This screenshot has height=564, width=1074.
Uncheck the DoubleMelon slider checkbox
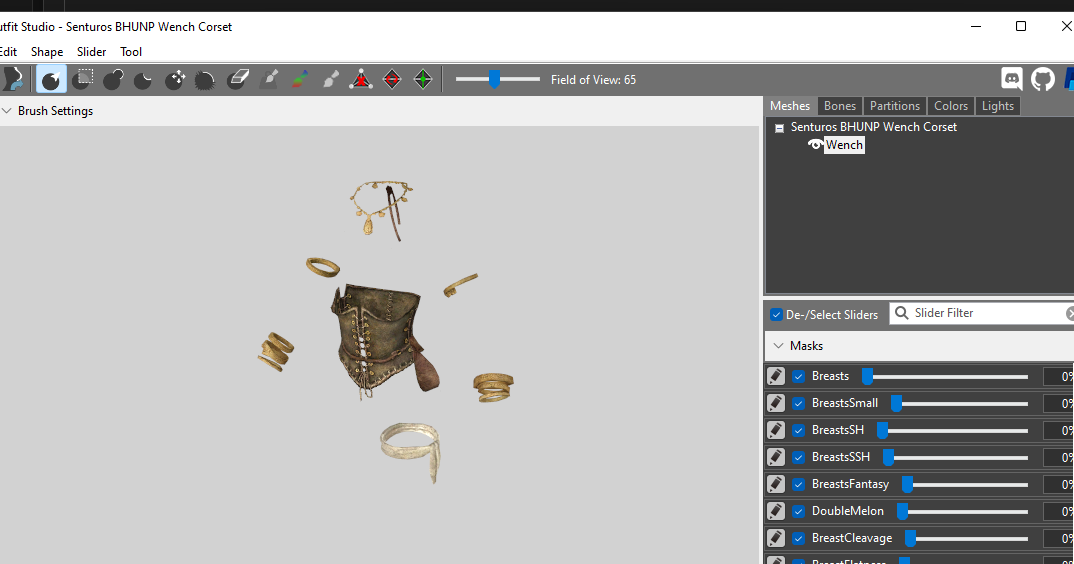pos(798,511)
